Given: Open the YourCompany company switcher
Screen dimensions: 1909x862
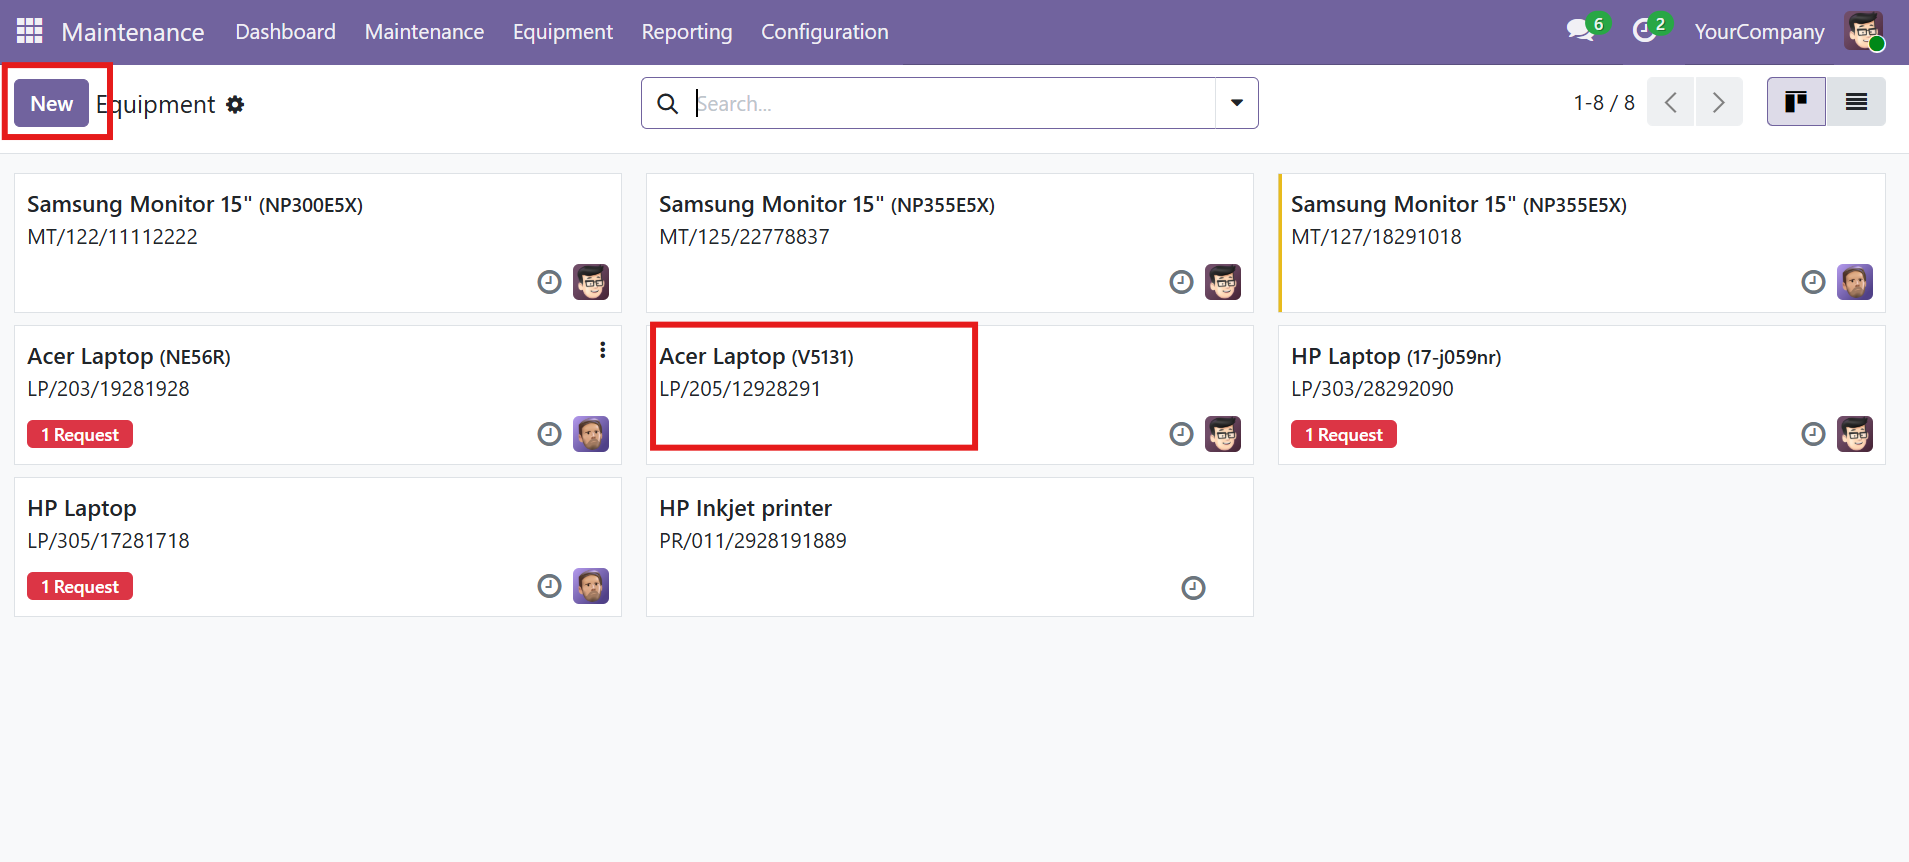Looking at the screenshot, I should [x=1759, y=32].
